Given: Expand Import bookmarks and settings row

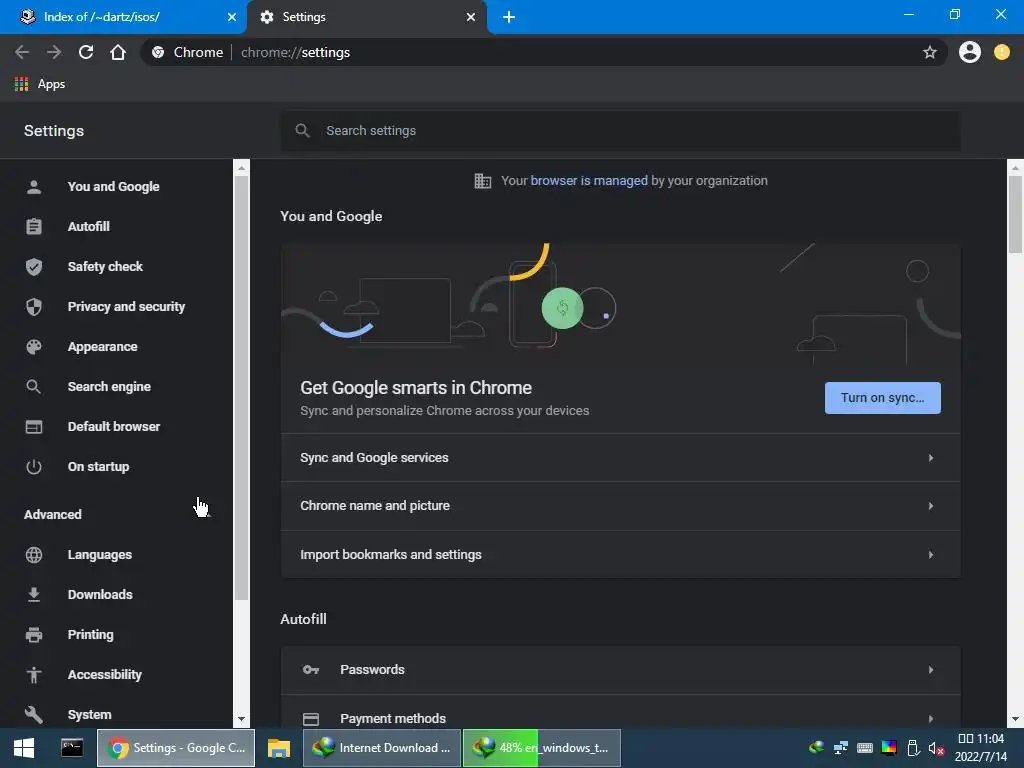Looking at the screenshot, I should tap(620, 554).
